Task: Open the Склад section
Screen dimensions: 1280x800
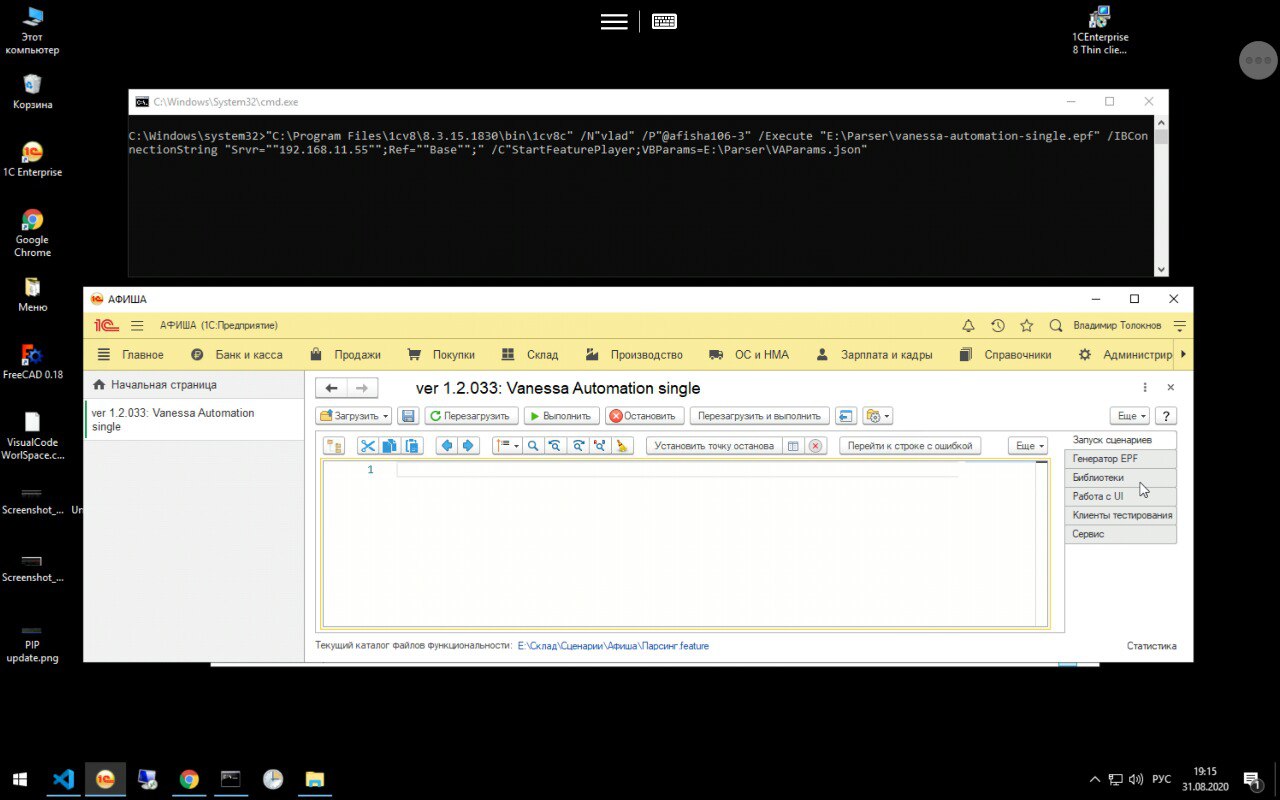Action: [x=529, y=355]
